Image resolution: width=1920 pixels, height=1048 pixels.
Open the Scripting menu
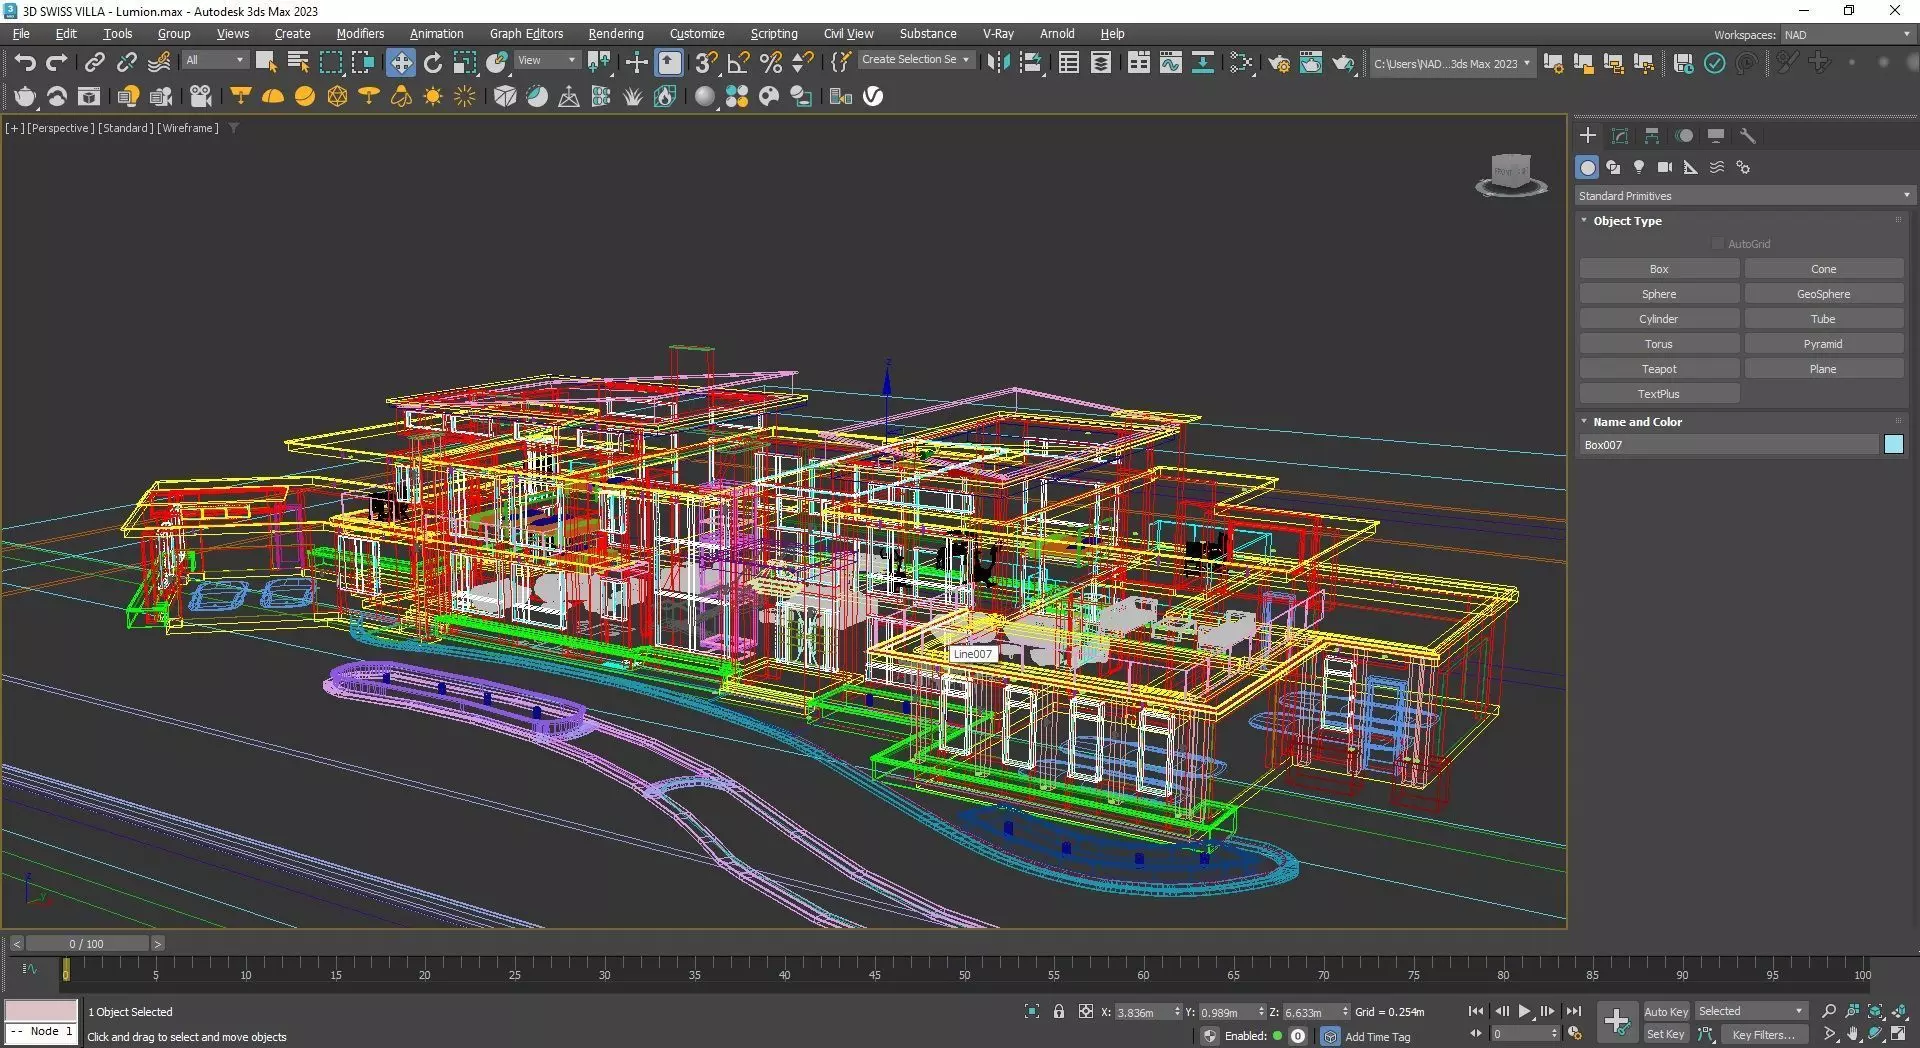(x=774, y=34)
